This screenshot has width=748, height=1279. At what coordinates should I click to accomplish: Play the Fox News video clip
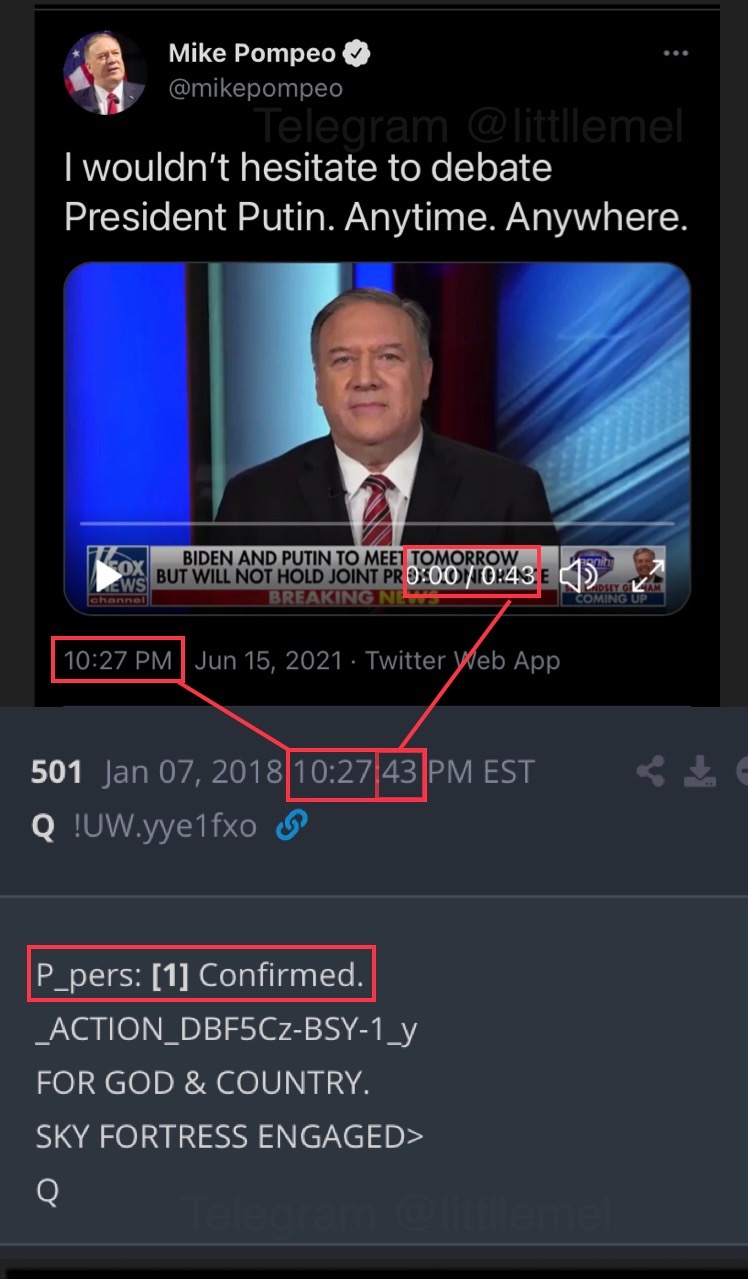pos(107,575)
